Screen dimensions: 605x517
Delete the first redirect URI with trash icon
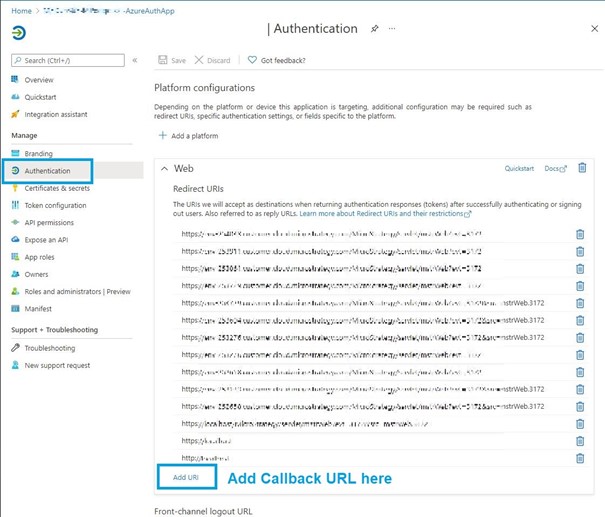click(x=580, y=234)
